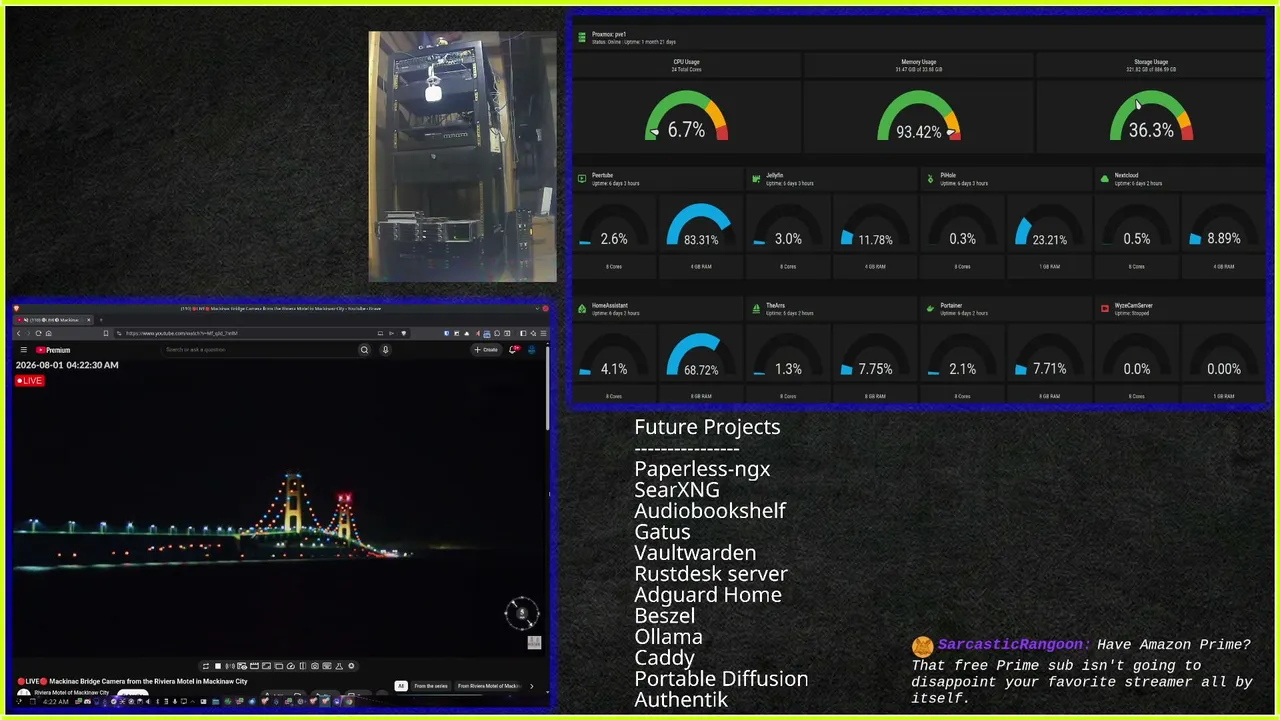This screenshot has height=720, width=1280.
Task: Click the video timestamp 2026-08-01 text
Action: click(67, 366)
